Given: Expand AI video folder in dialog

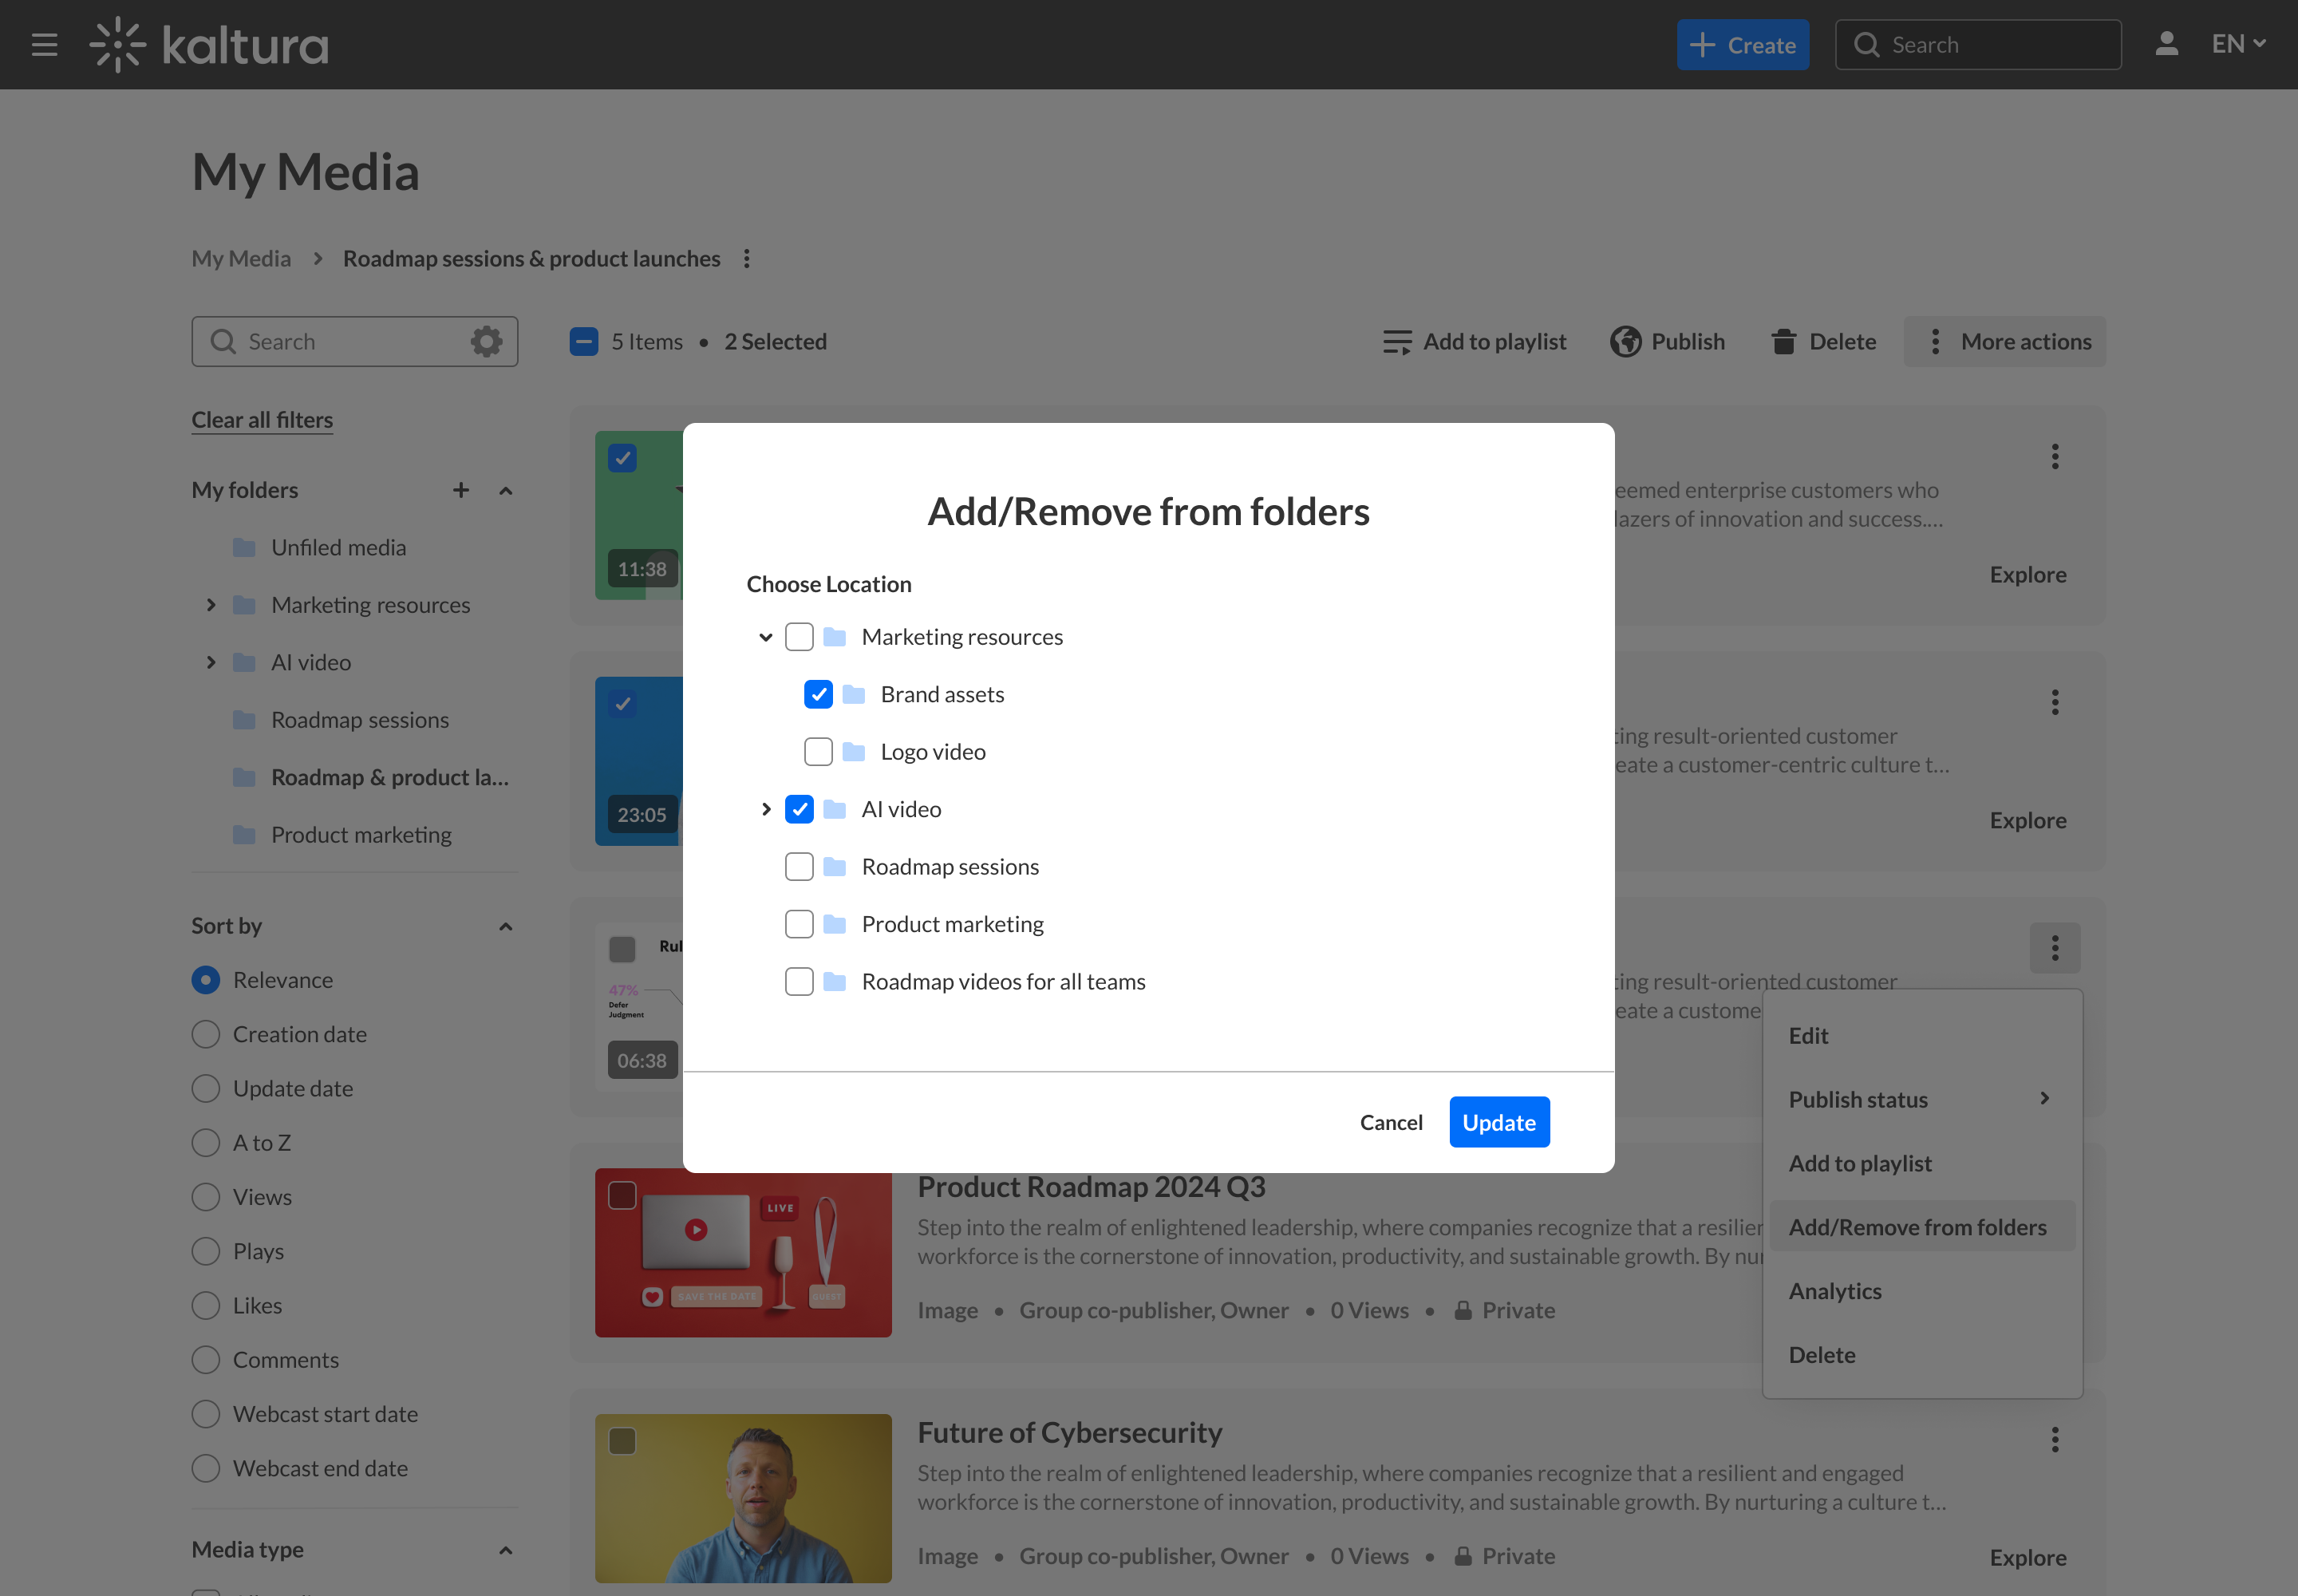Looking at the screenshot, I should pos(766,809).
